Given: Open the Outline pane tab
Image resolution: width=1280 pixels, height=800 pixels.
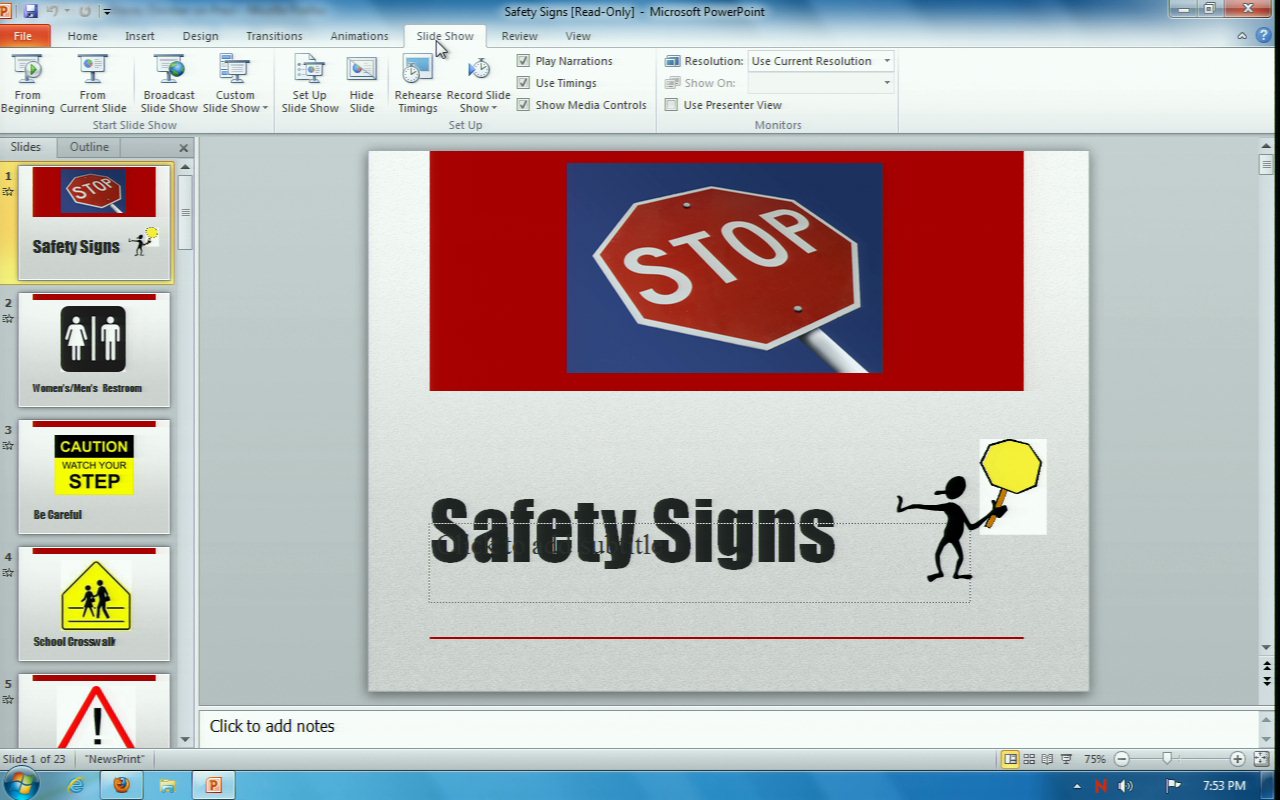Looking at the screenshot, I should (x=89, y=147).
